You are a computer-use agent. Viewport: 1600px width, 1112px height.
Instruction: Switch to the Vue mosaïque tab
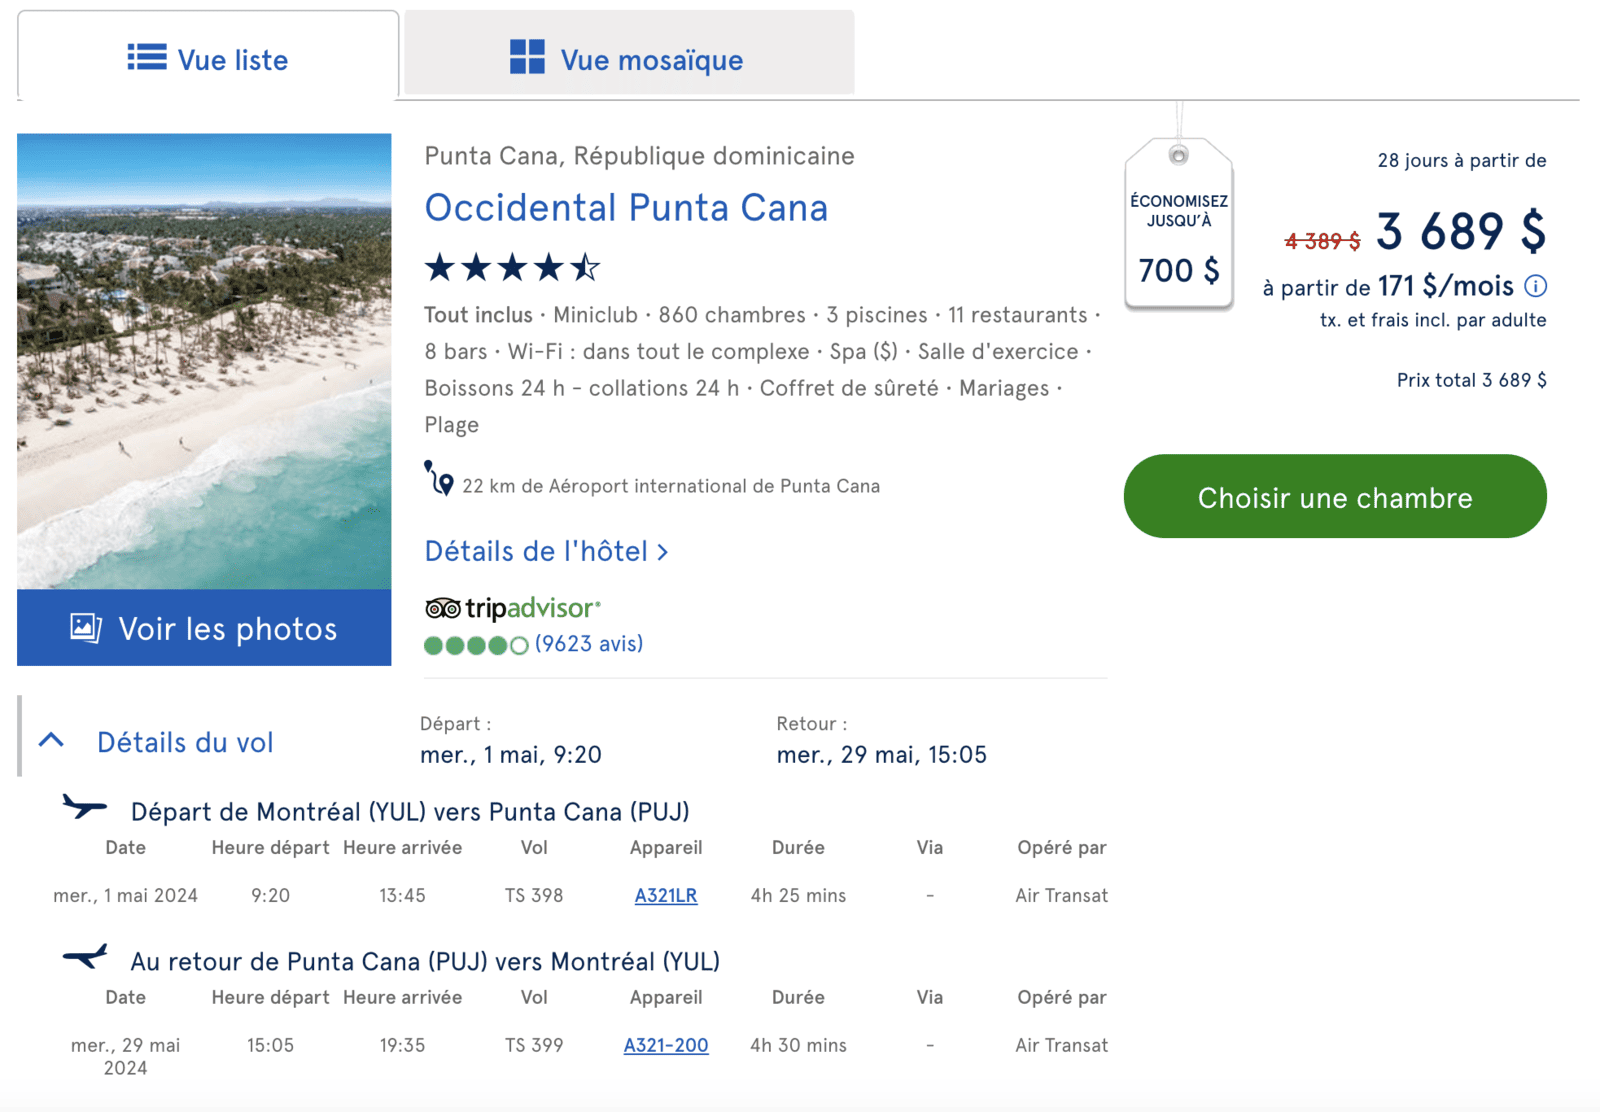627,59
